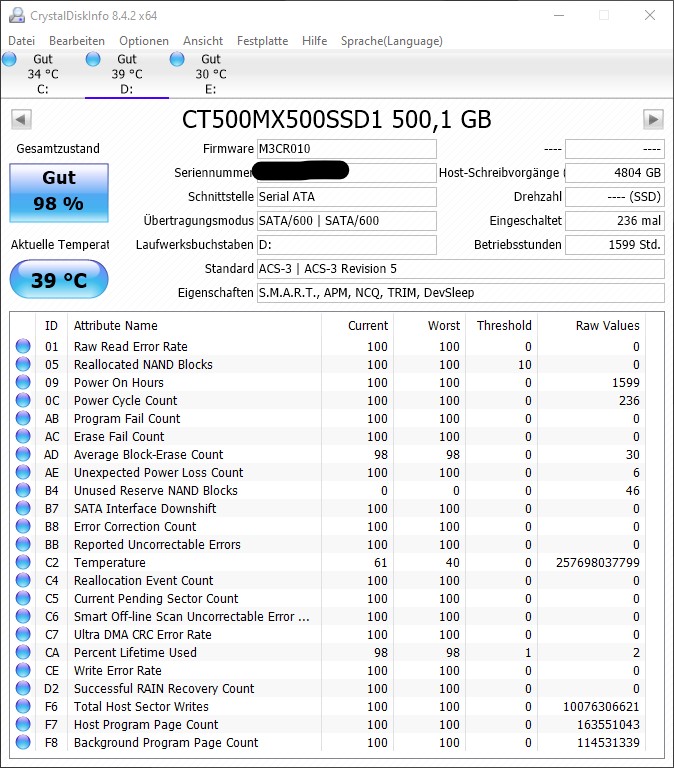Click status icon of Ultra DMA CRC Error Rate
The height and width of the screenshot is (768, 674).
[23, 634]
